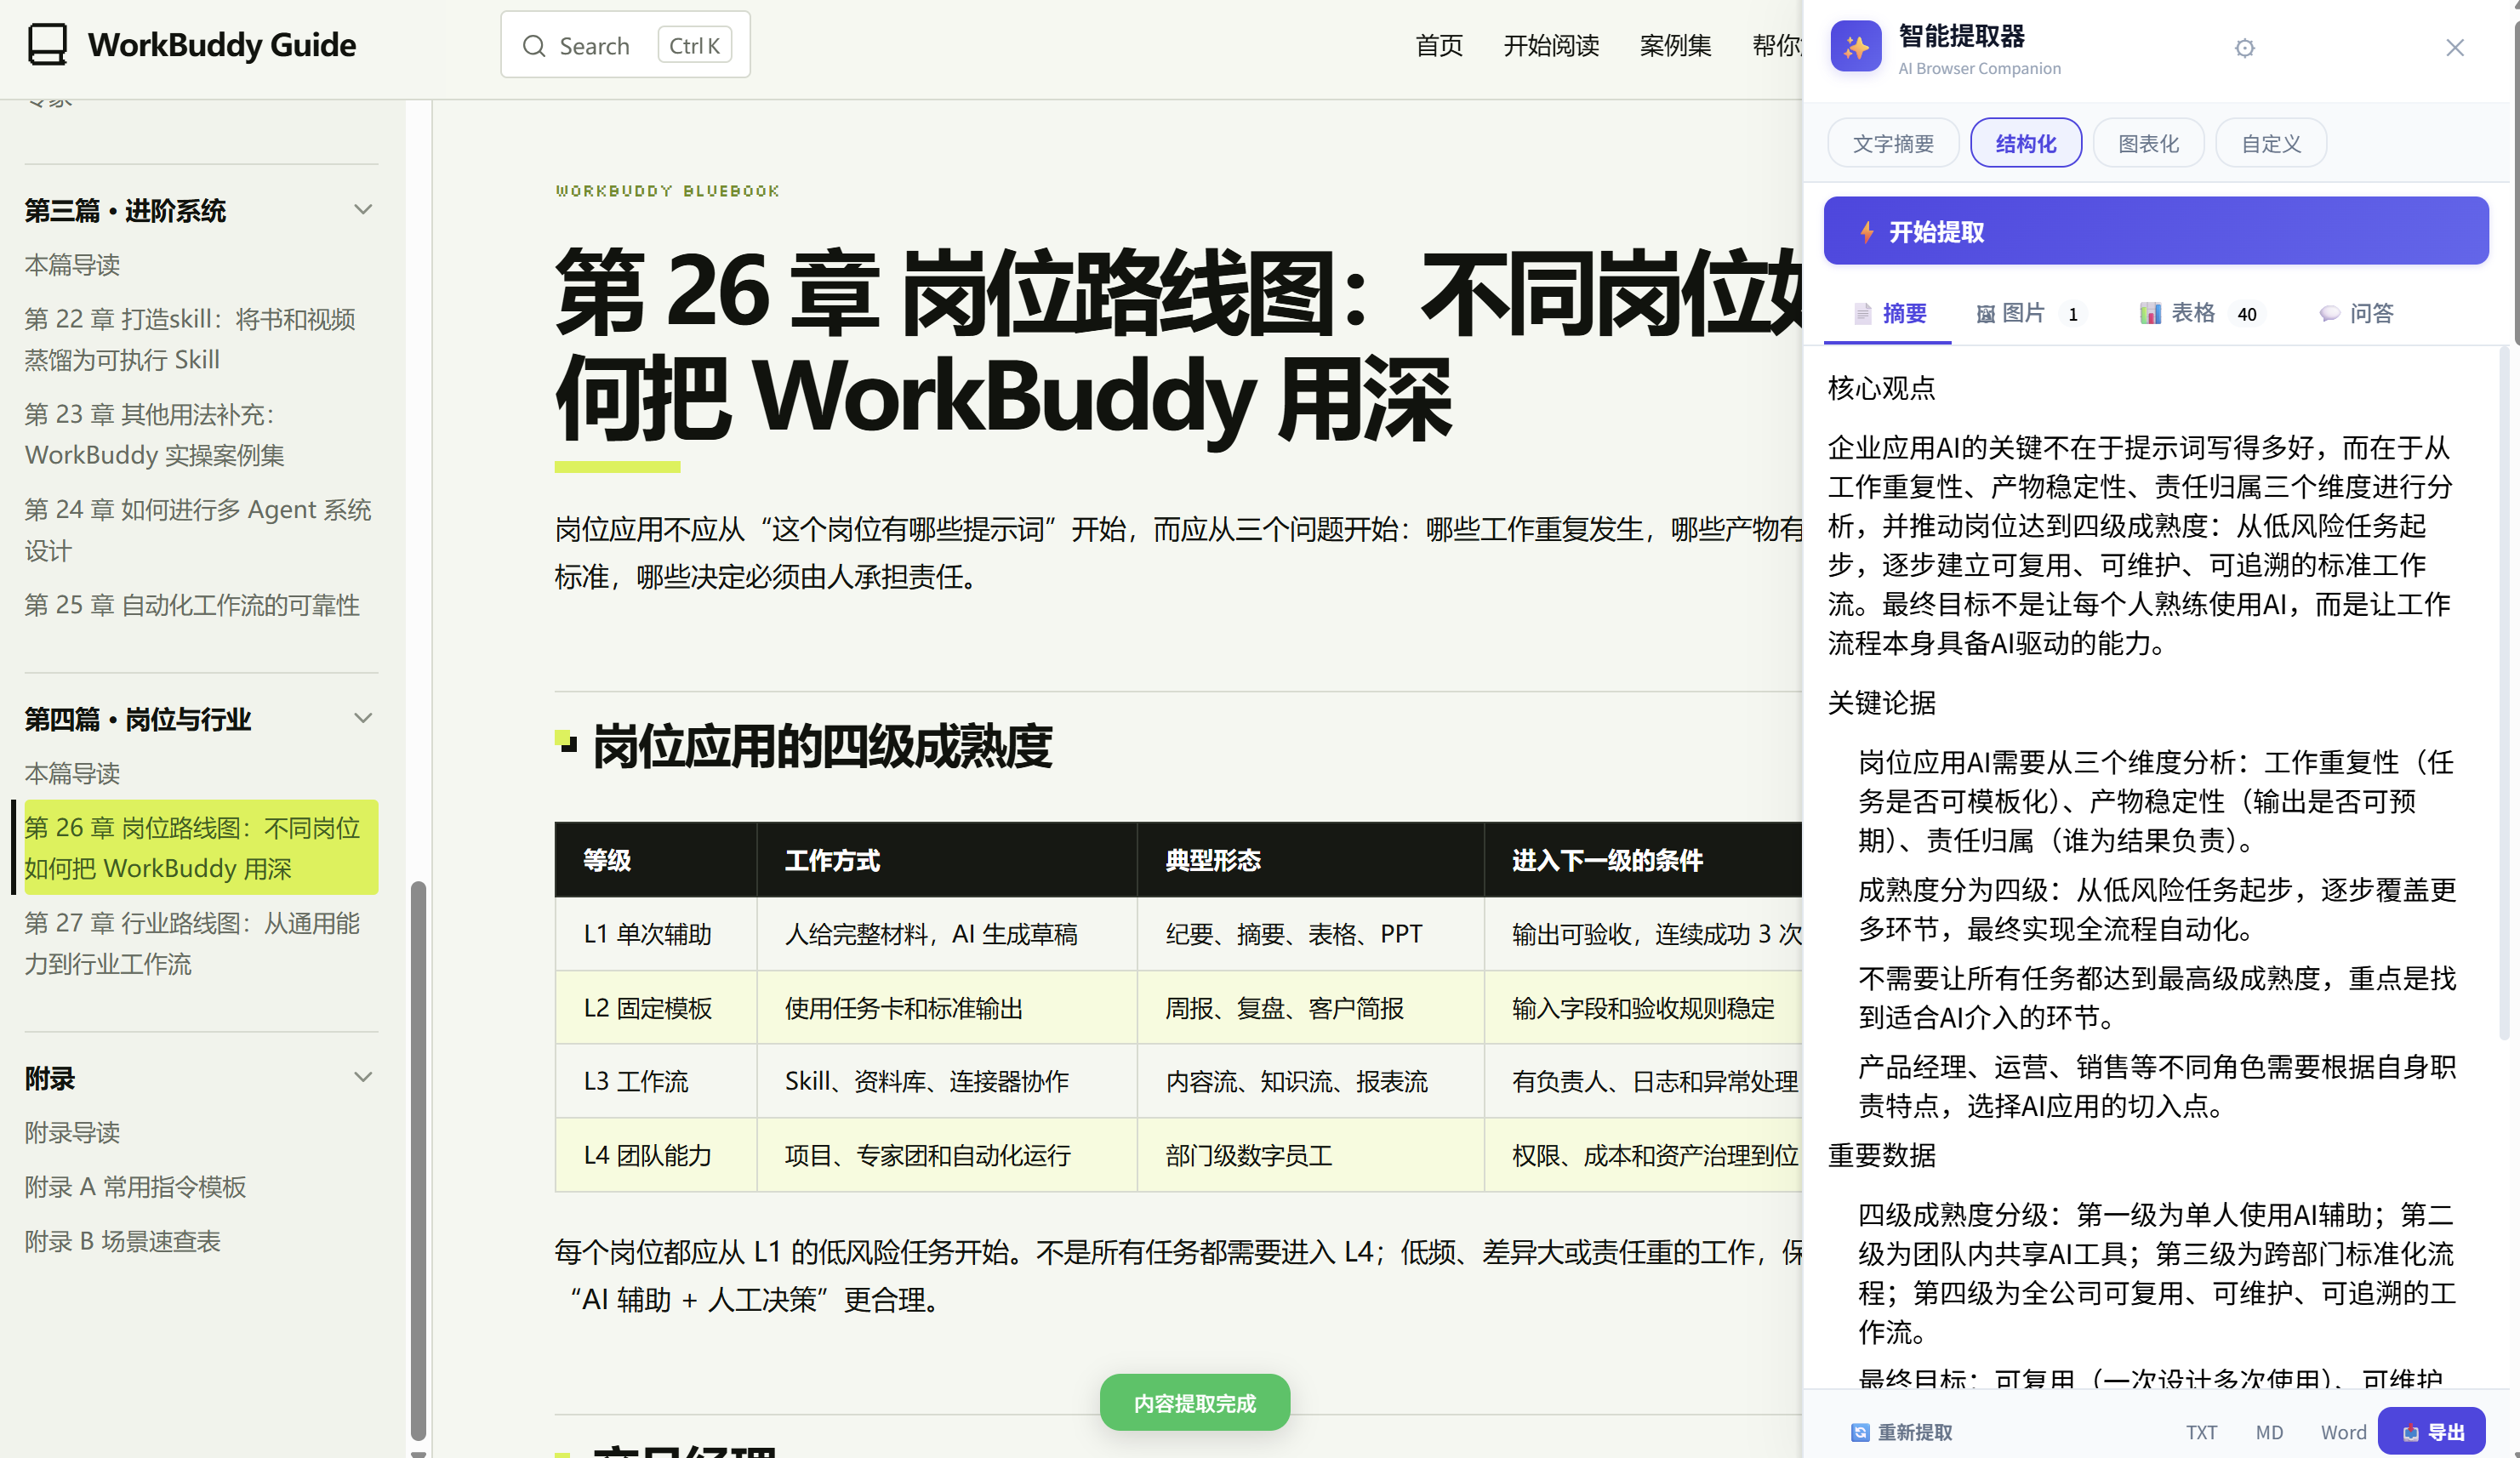Screen dimensions: 2520x1458
Task: Click the WorkBuddy Guide book logo icon
Action: point(47,45)
